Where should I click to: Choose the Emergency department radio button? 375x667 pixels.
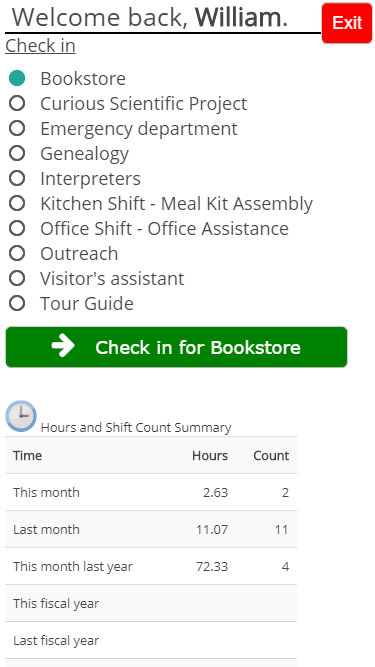17,128
